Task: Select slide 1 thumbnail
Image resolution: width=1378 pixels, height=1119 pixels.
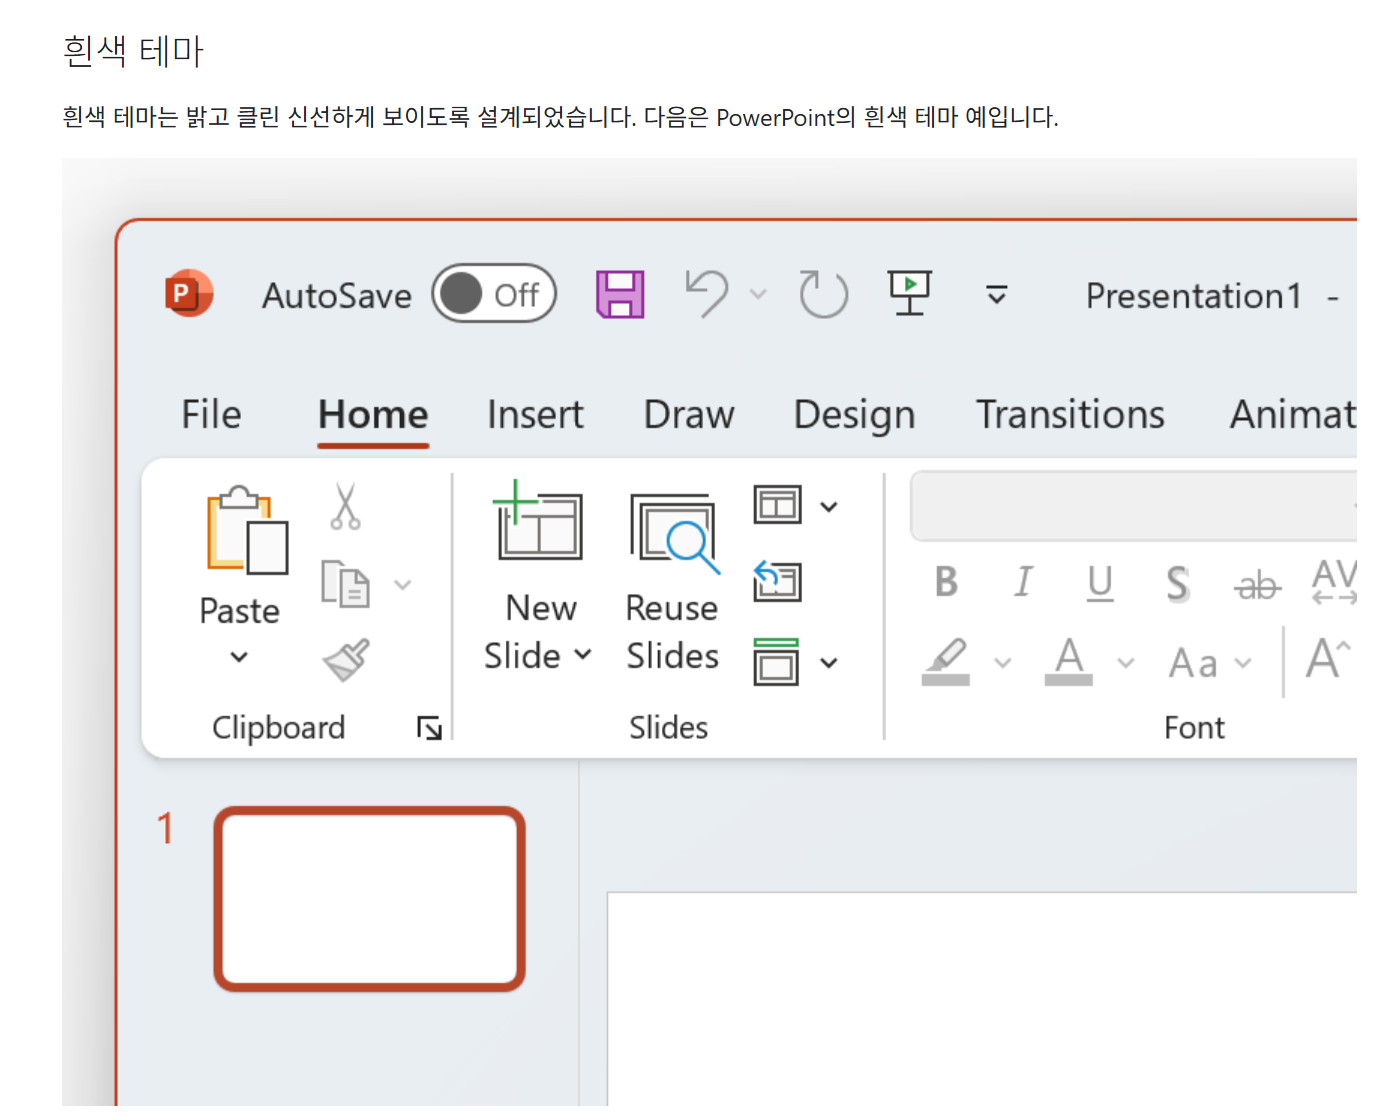Action: click(369, 899)
